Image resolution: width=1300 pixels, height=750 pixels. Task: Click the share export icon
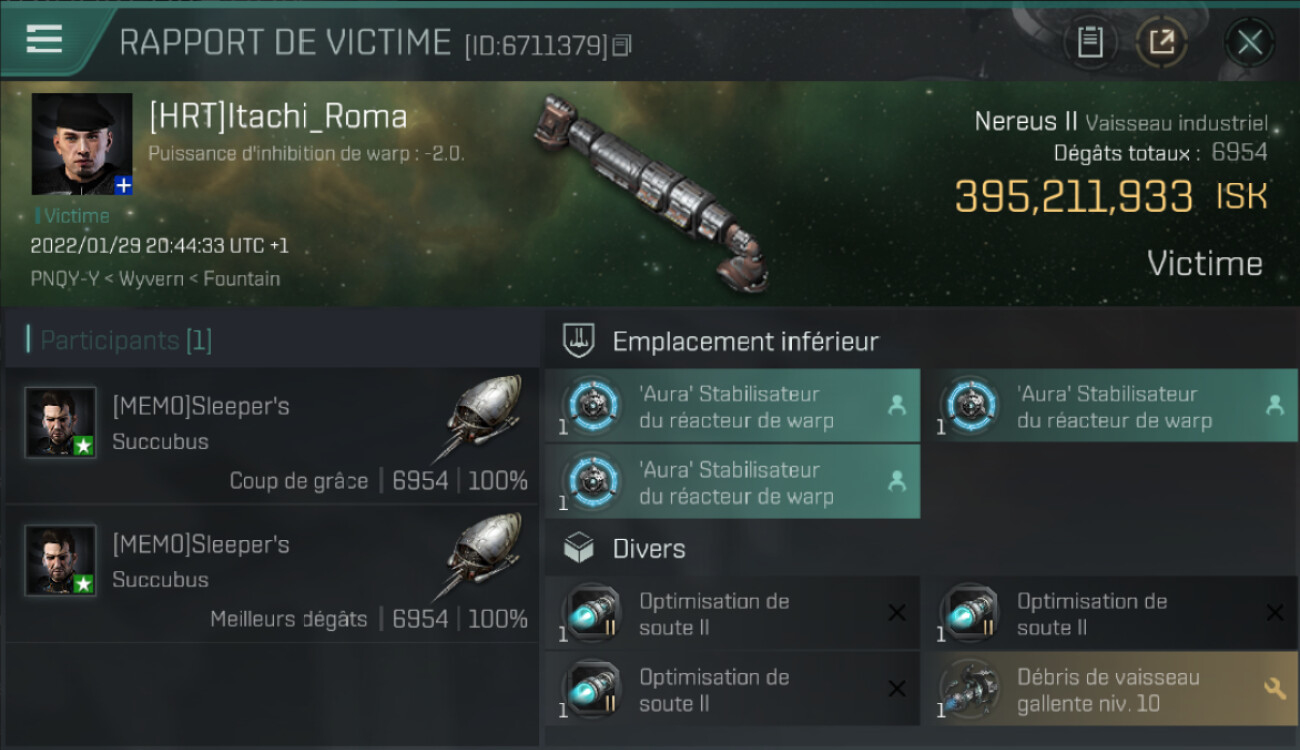tap(1162, 42)
